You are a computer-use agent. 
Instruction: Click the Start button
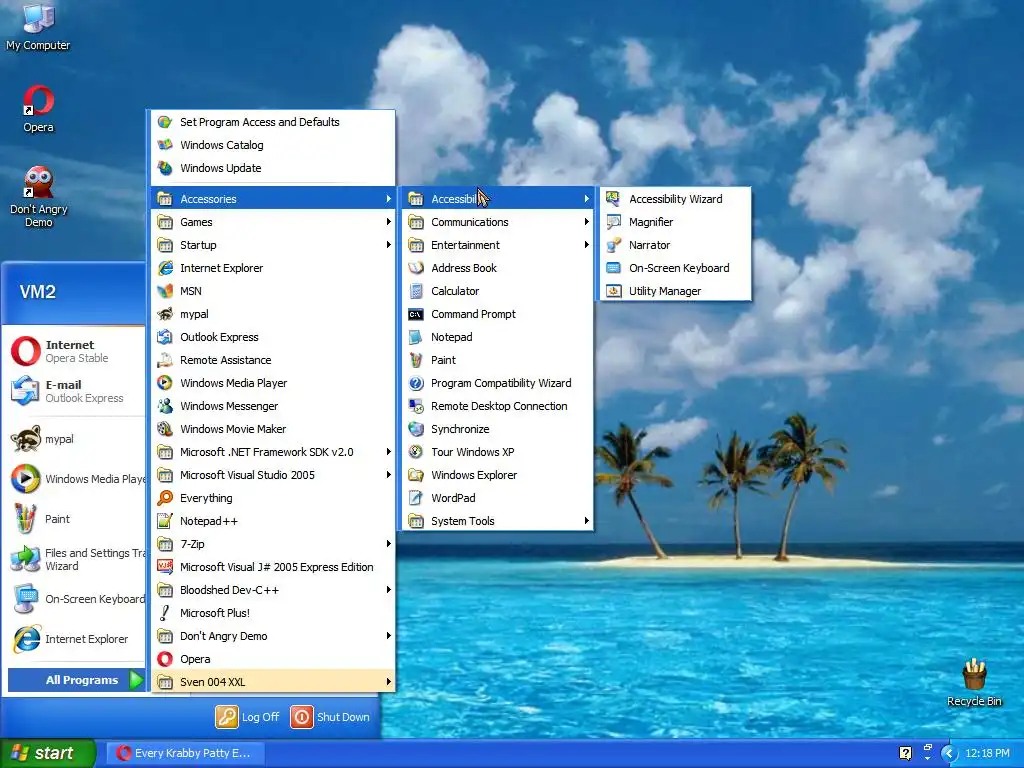(48, 753)
